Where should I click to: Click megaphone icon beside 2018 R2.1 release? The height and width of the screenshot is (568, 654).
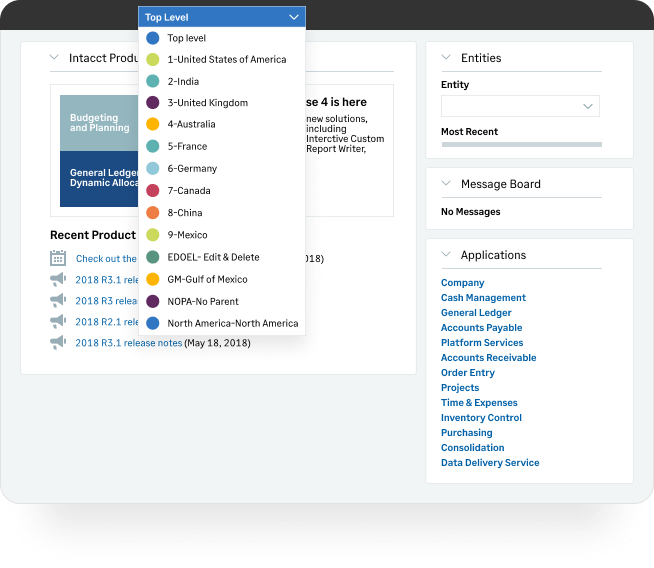[x=58, y=321]
